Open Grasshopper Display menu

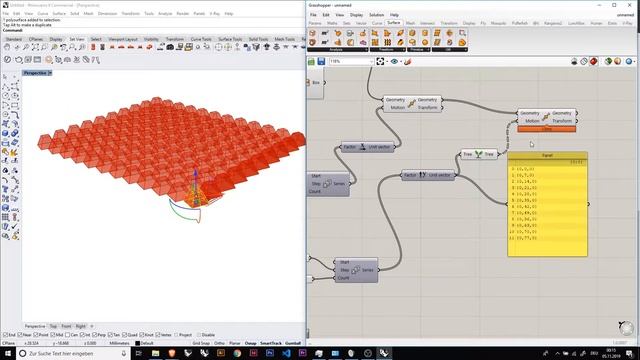coord(356,15)
